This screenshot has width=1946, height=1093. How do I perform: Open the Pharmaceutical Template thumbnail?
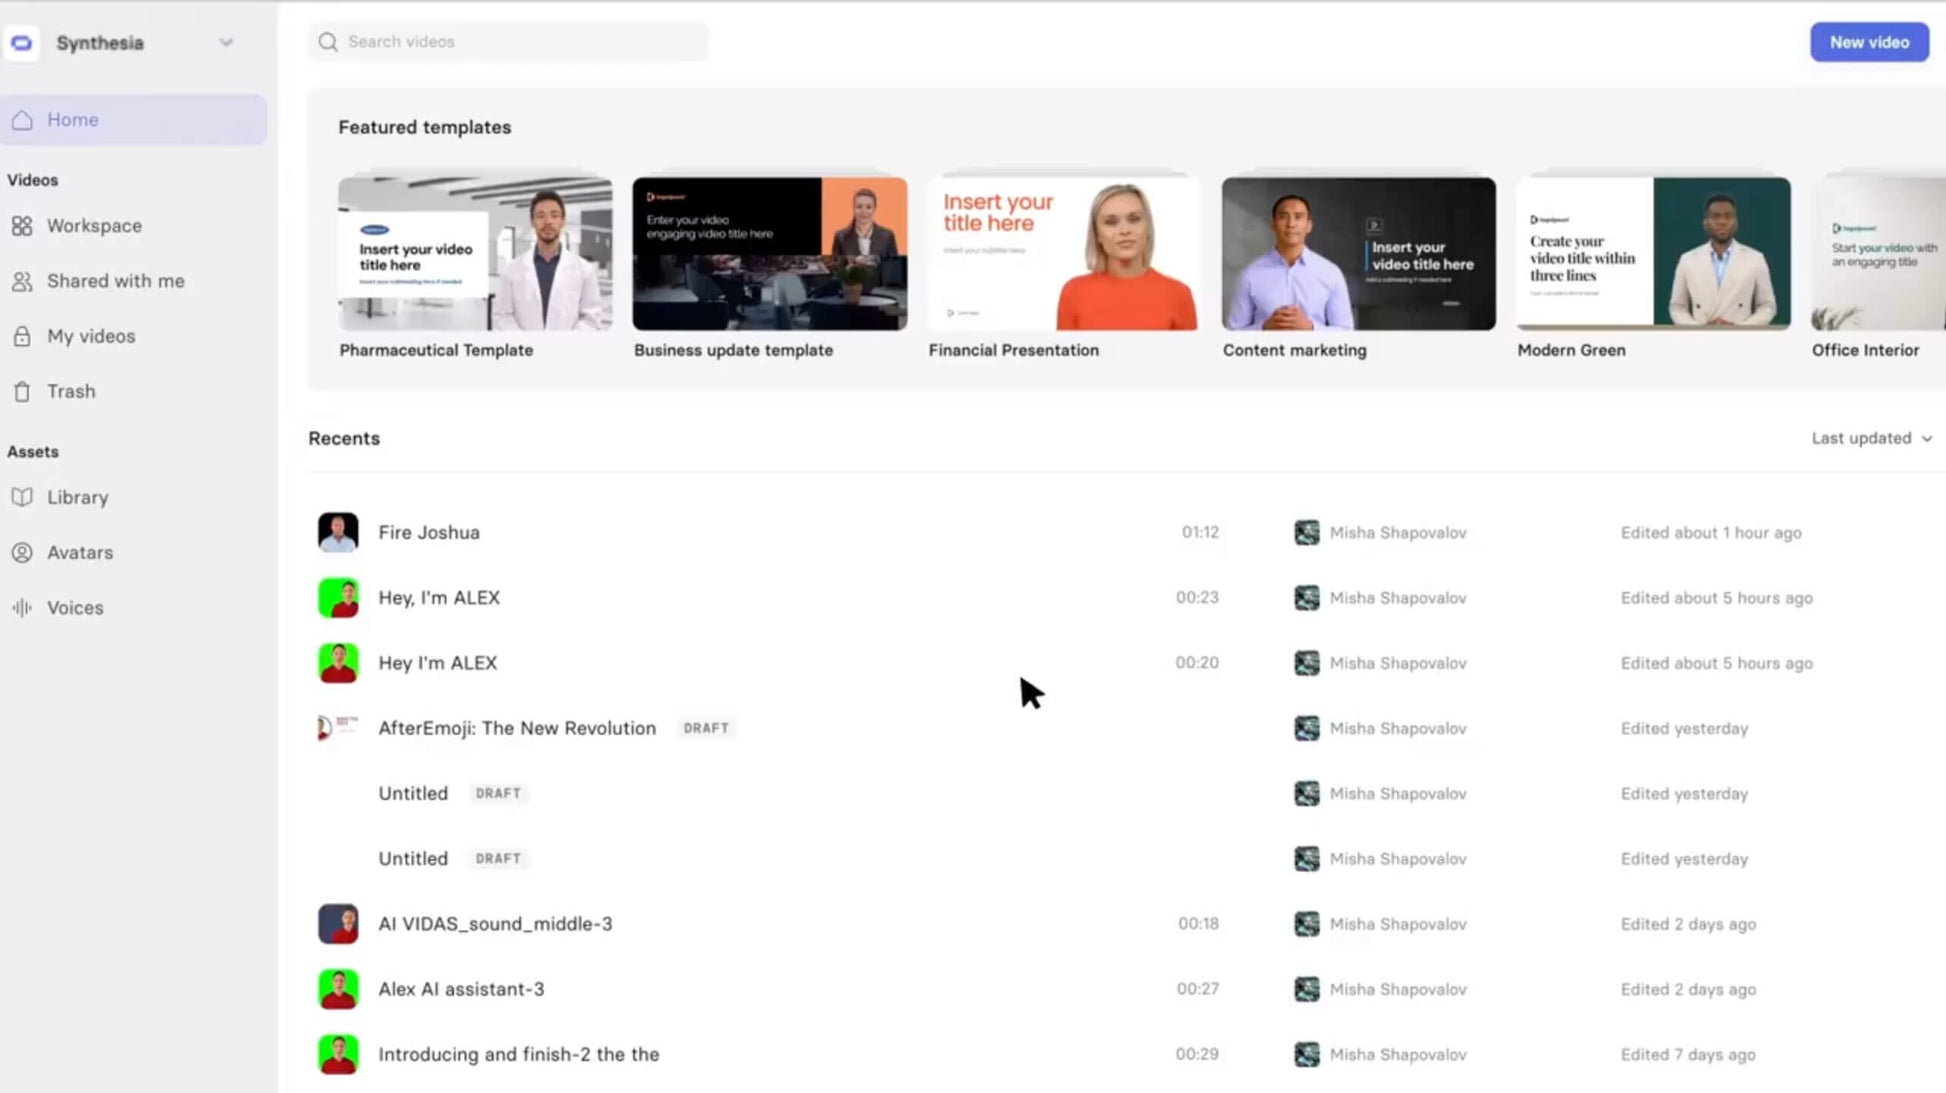tap(475, 252)
